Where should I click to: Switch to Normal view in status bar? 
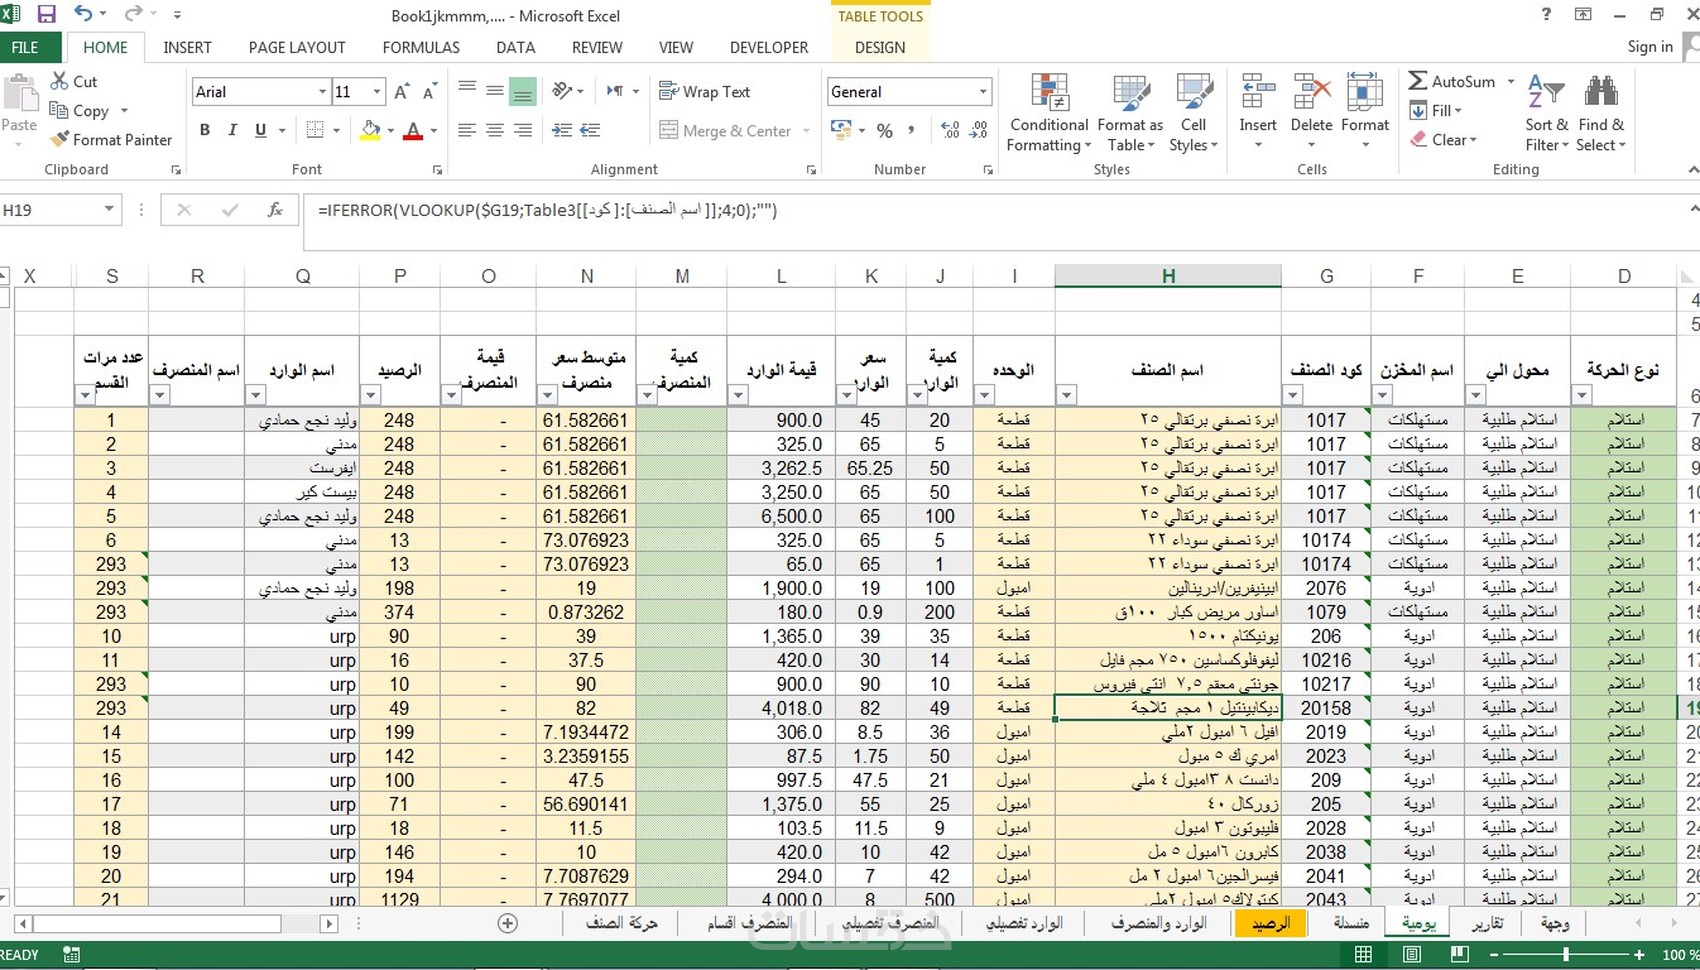(1363, 954)
